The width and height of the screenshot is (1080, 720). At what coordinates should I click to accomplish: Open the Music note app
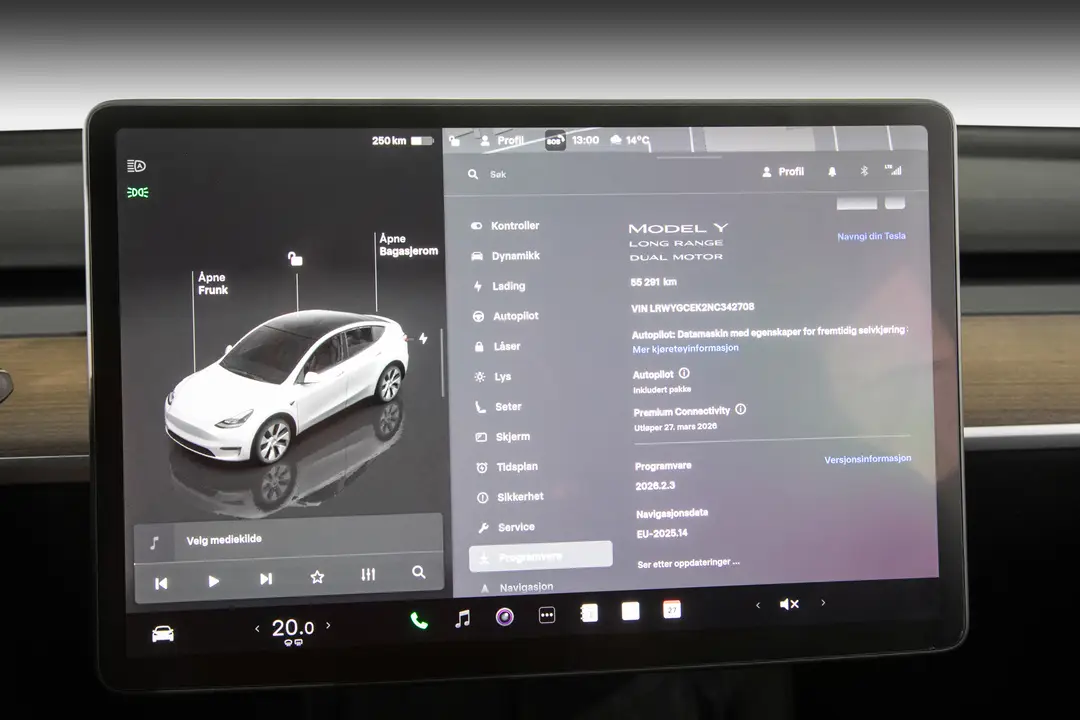[x=463, y=619]
